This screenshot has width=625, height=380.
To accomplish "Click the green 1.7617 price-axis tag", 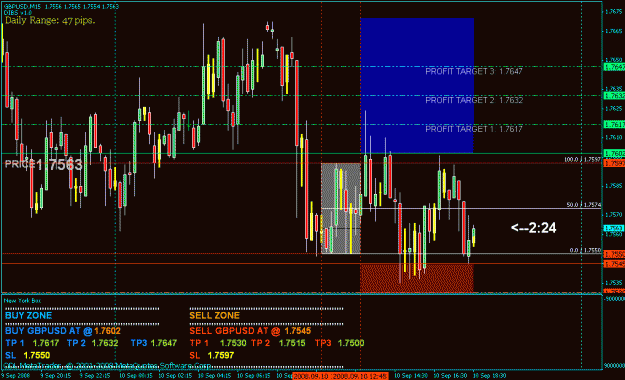I will 614,124.
